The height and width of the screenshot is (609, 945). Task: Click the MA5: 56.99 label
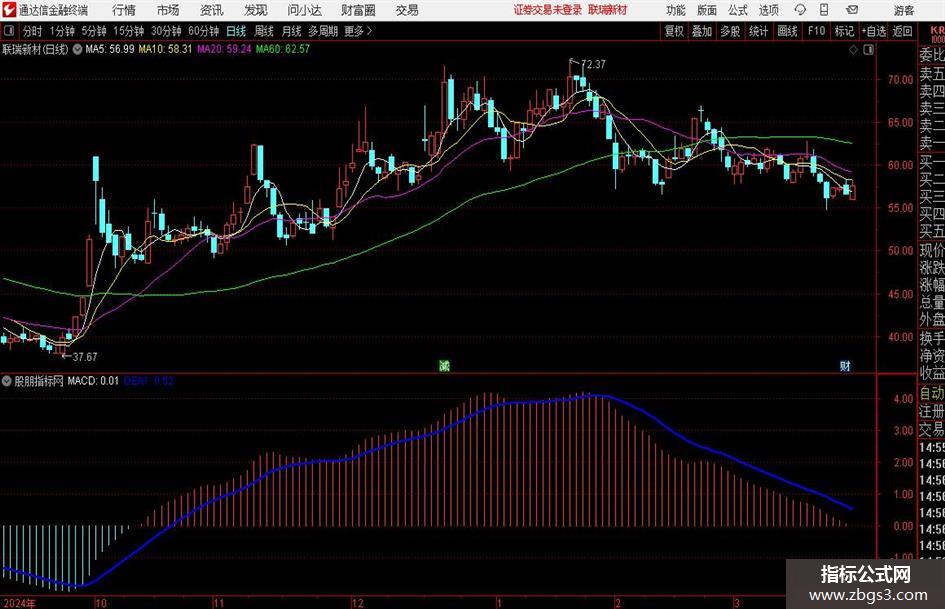110,49
